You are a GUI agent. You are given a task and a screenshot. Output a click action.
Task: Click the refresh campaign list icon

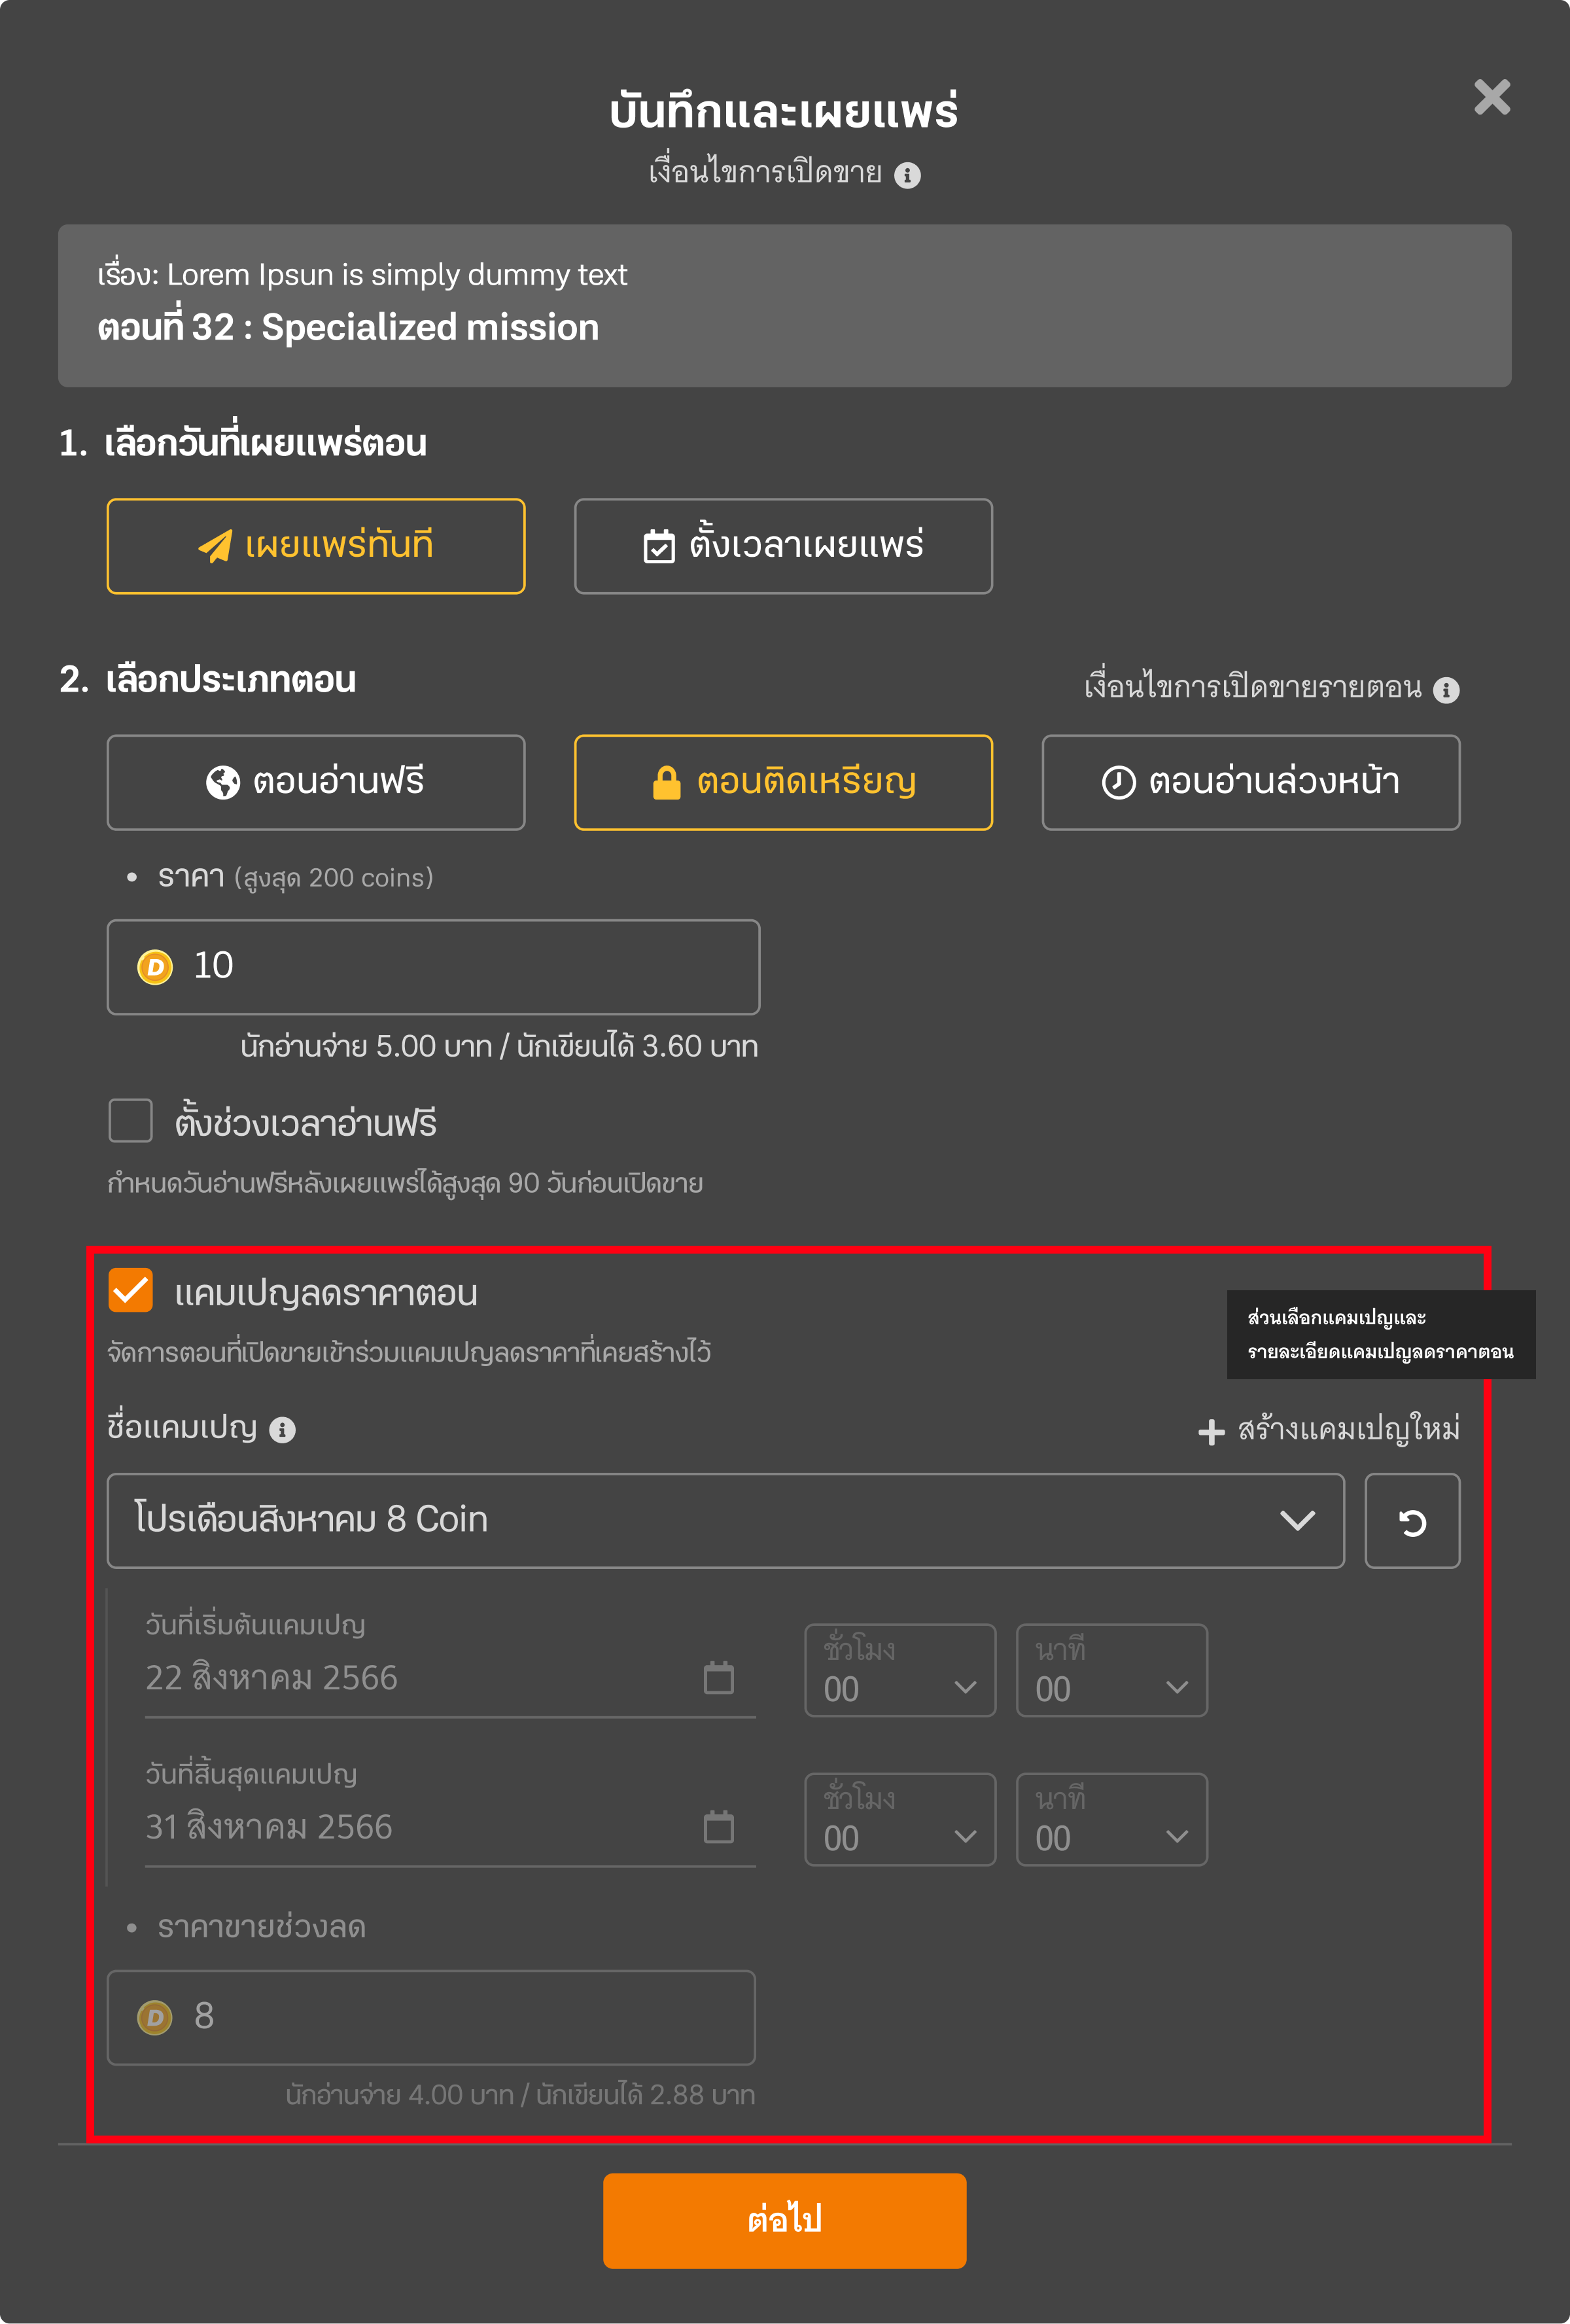[x=1412, y=1521]
